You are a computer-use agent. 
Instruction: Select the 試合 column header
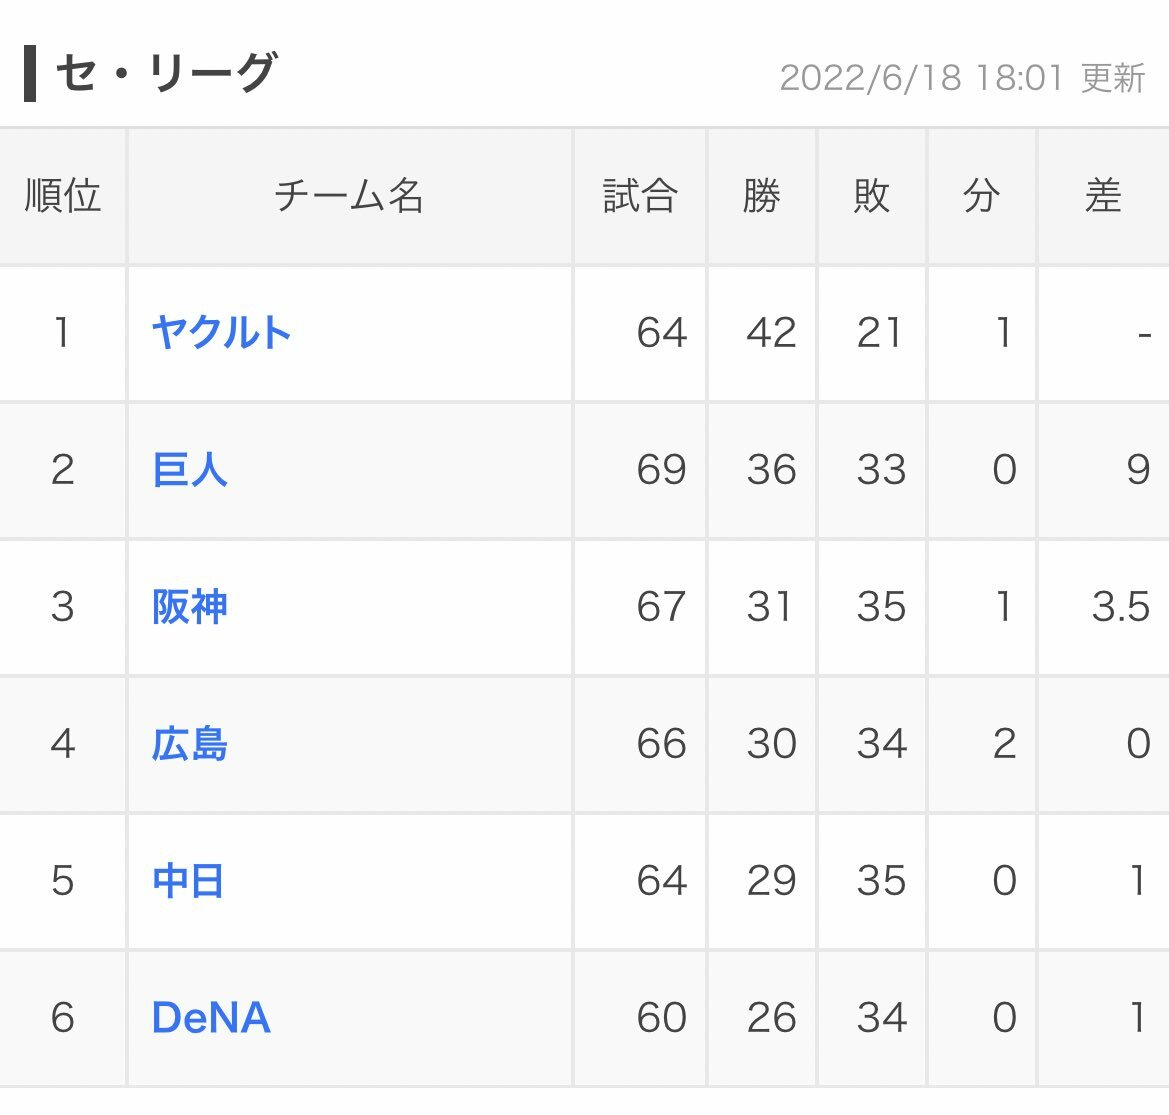point(640,196)
